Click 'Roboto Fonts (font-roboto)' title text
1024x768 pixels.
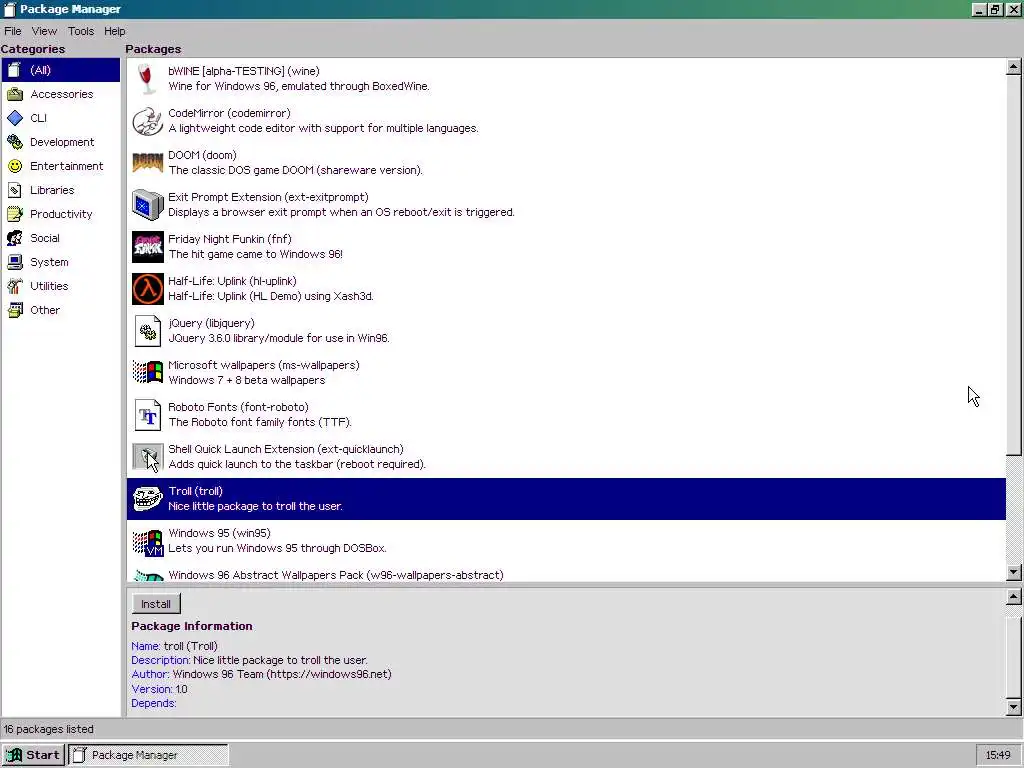pos(238,408)
